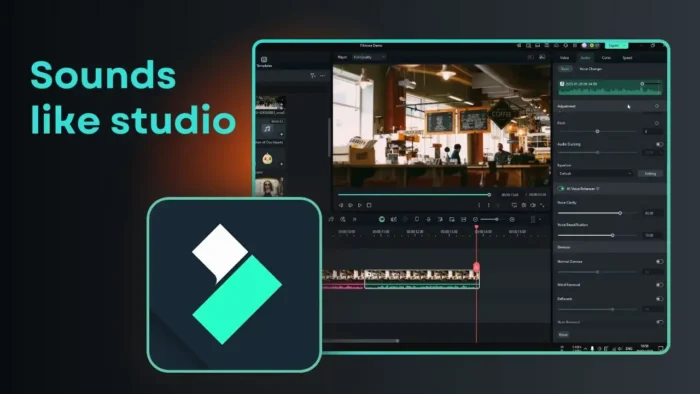Open the three-dot menu in the media panel

pyautogui.click(x=322, y=75)
